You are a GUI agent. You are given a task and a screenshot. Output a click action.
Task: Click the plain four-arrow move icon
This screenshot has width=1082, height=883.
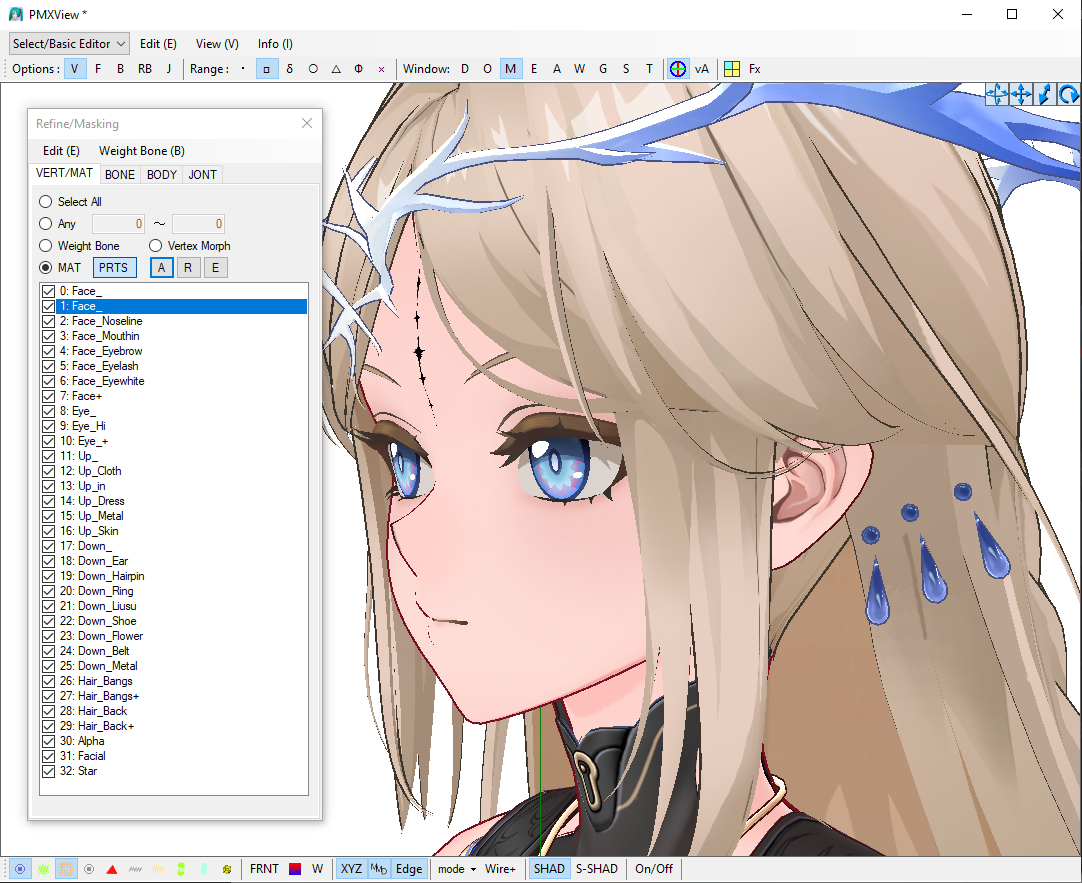tap(1021, 94)
